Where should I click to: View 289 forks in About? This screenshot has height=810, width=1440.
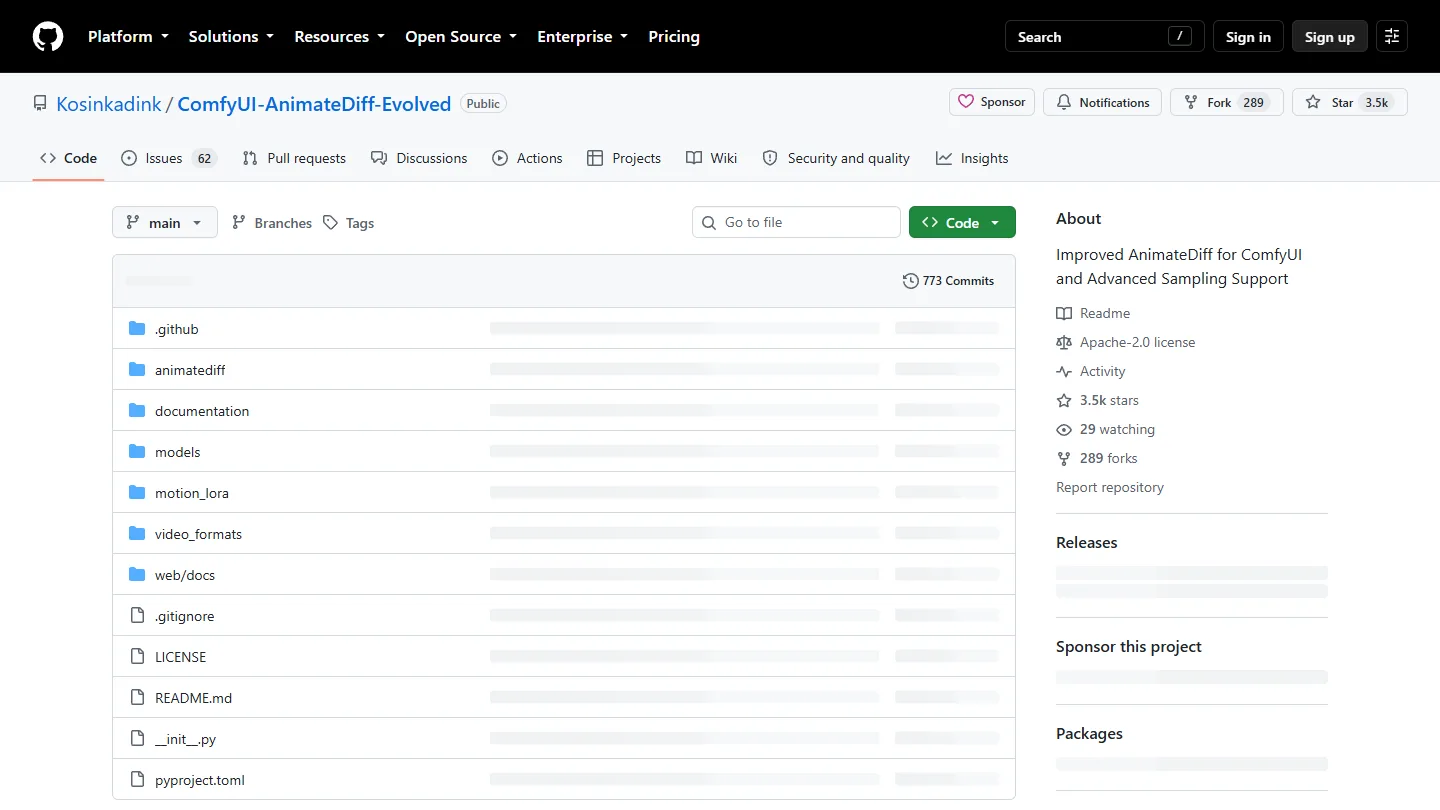[1097, 458]
